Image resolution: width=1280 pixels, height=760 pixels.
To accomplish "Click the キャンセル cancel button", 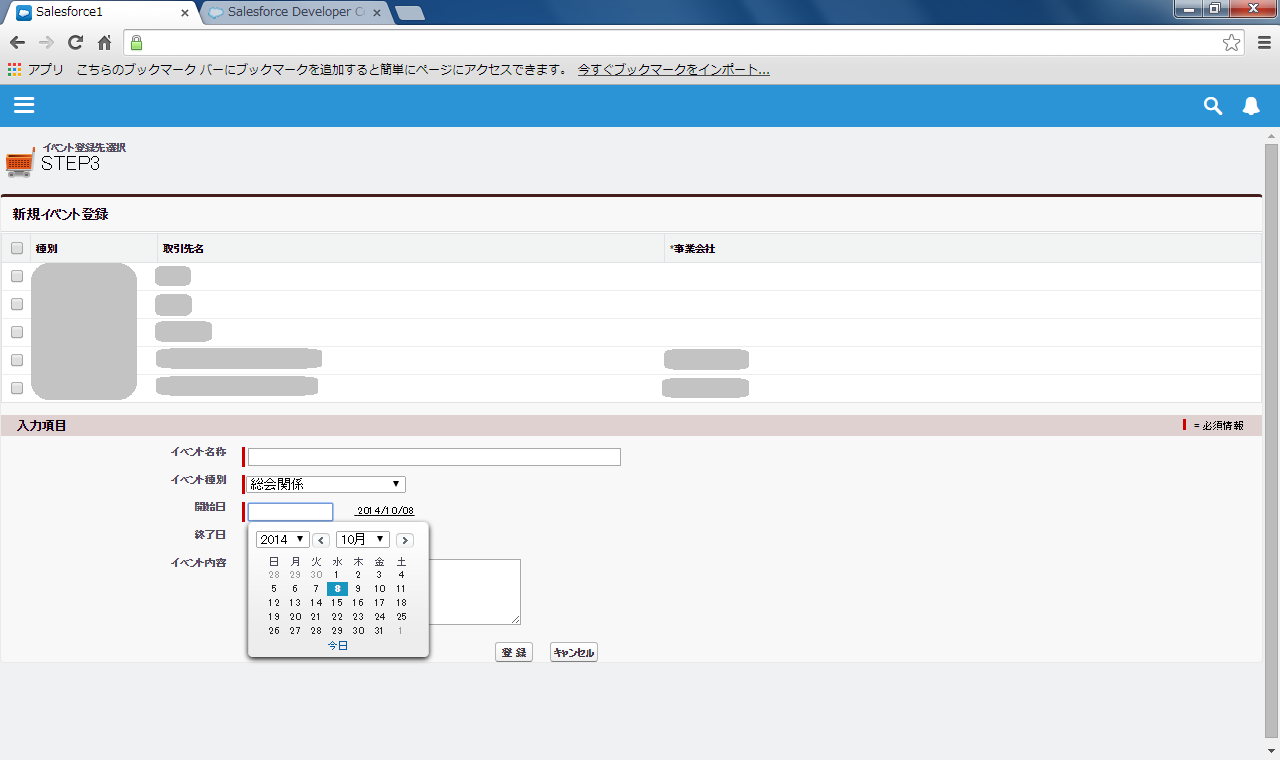I will (x=574, y=653).
